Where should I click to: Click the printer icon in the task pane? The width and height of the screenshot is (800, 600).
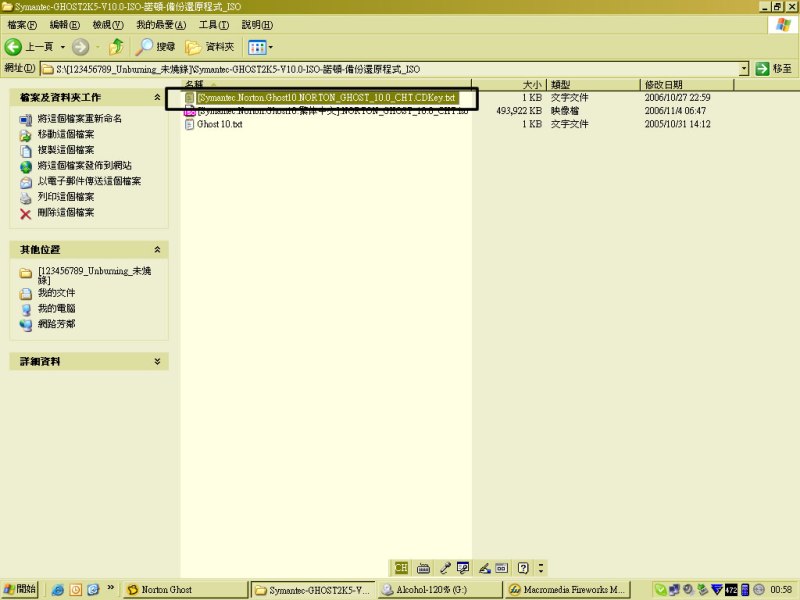[x=26, y=198]
